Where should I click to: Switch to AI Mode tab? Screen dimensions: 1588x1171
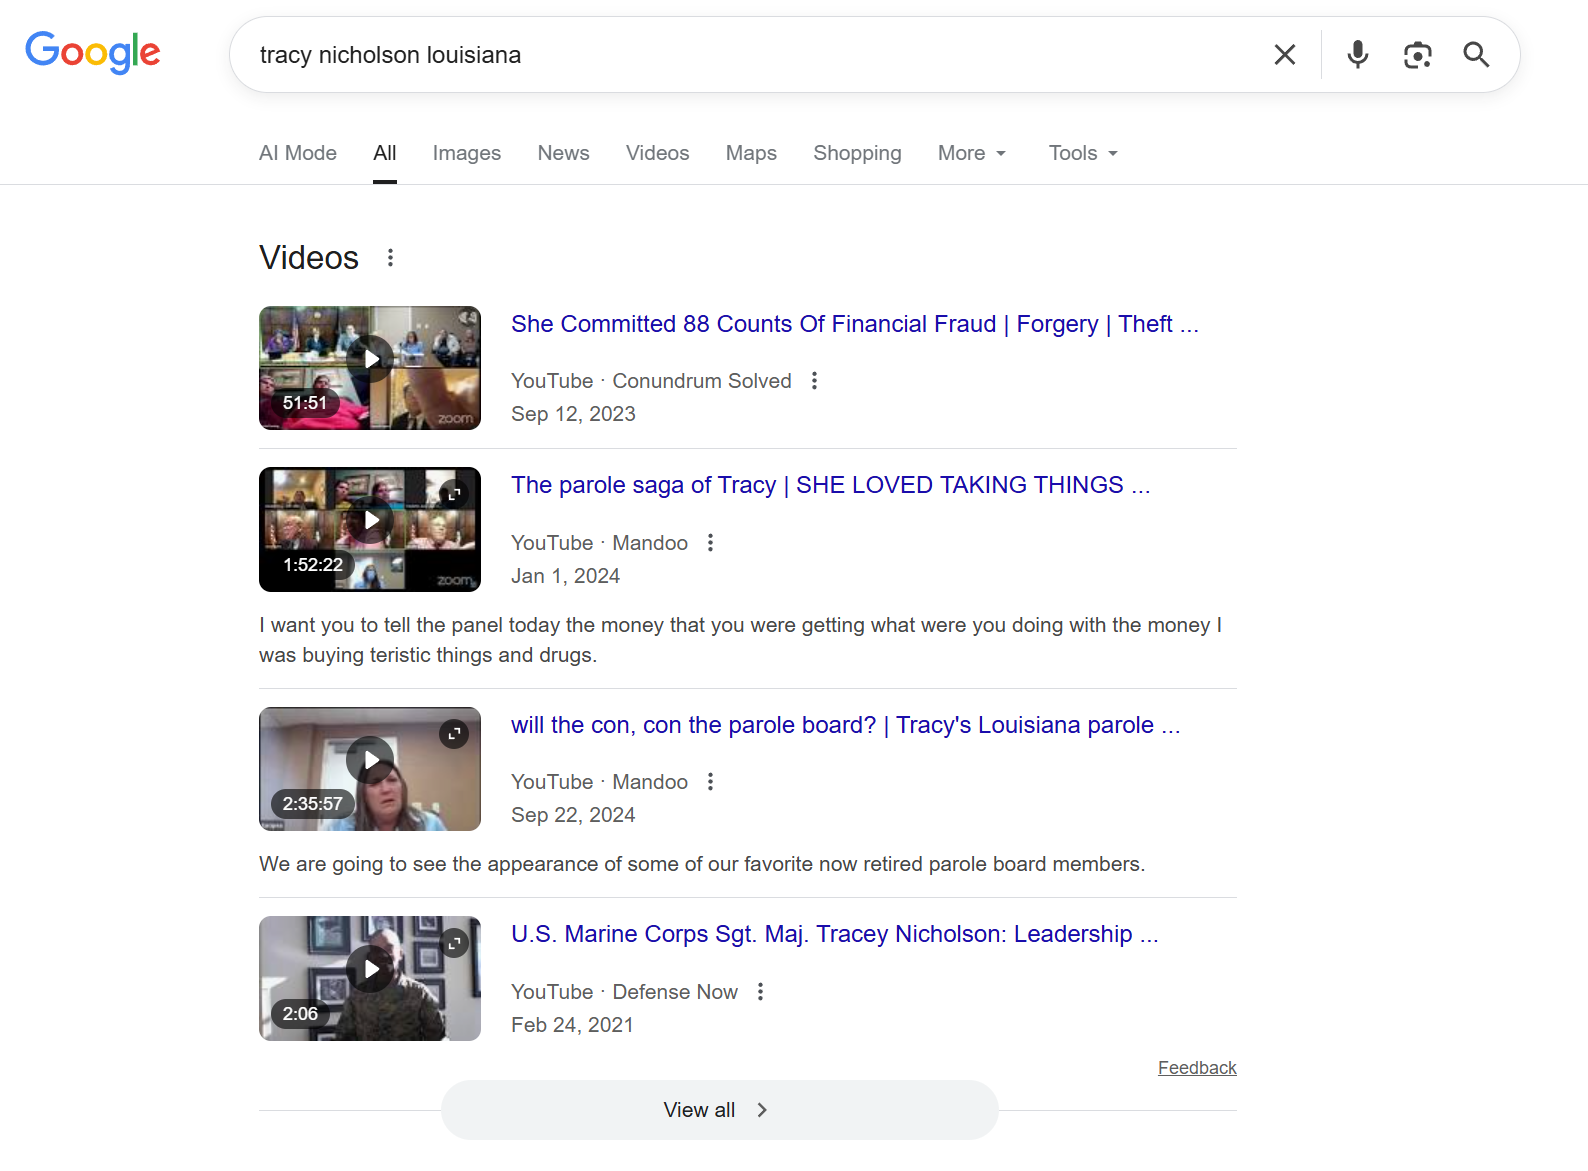tap(298, 153)
